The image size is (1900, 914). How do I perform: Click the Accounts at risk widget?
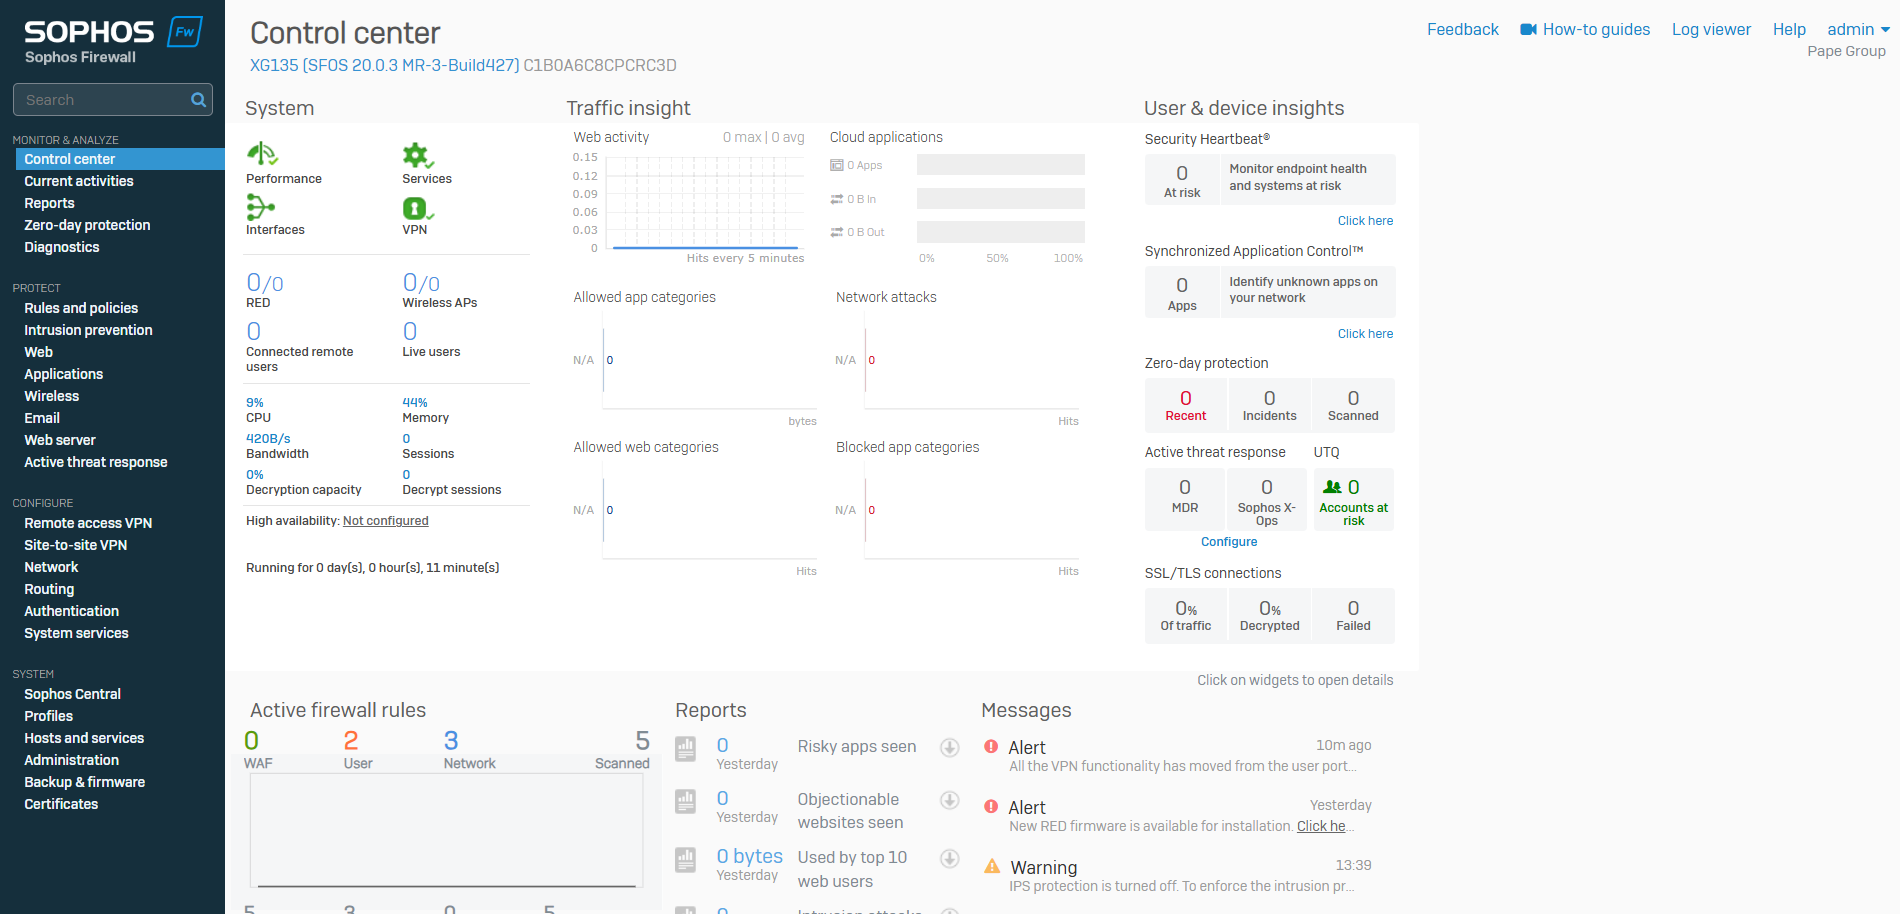(x=1353, y=500)
